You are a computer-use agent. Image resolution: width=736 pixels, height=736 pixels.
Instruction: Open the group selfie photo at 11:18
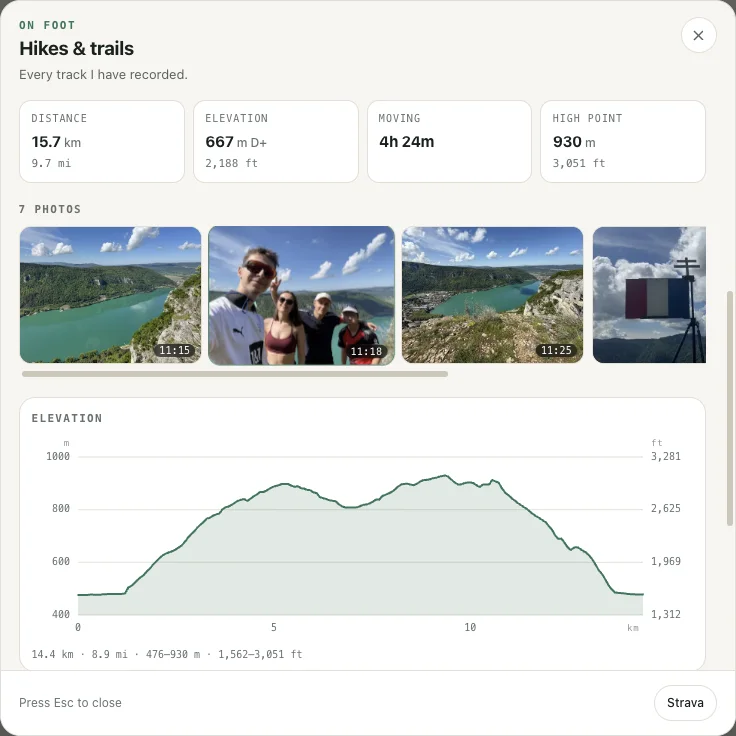[301, 295]
